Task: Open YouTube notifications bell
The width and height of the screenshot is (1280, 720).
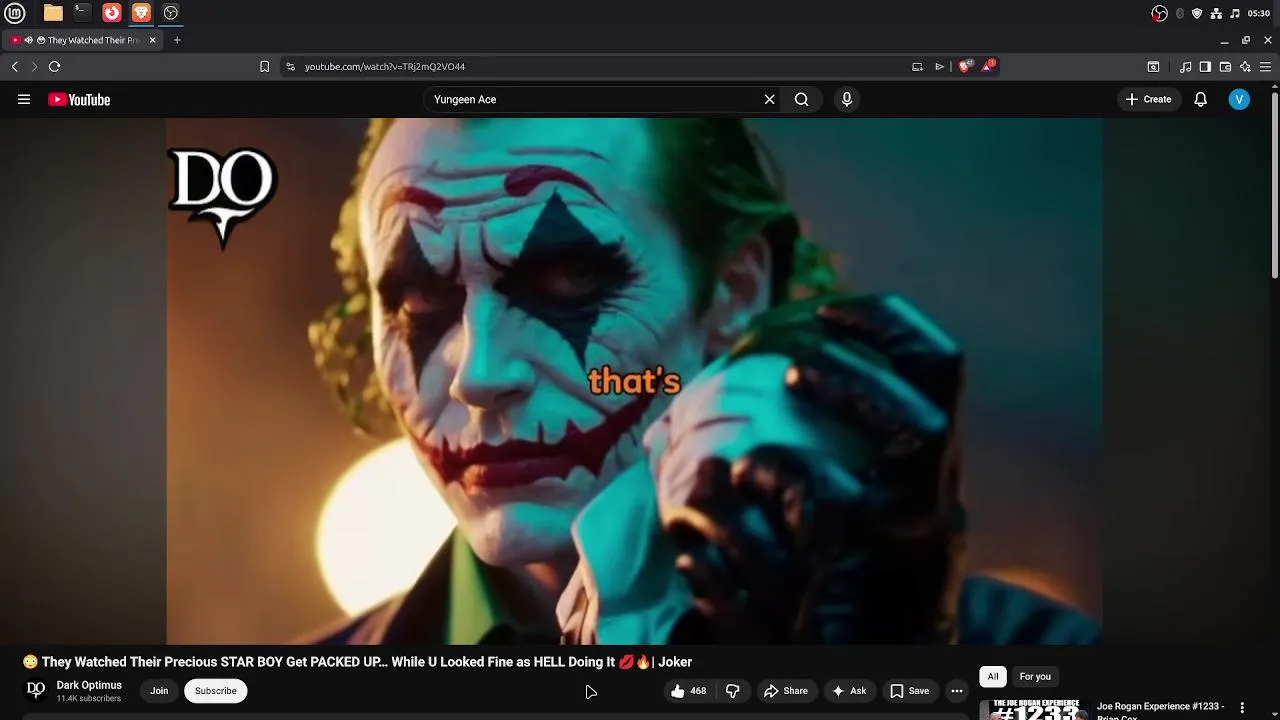Action: (x=1200, y=100)
